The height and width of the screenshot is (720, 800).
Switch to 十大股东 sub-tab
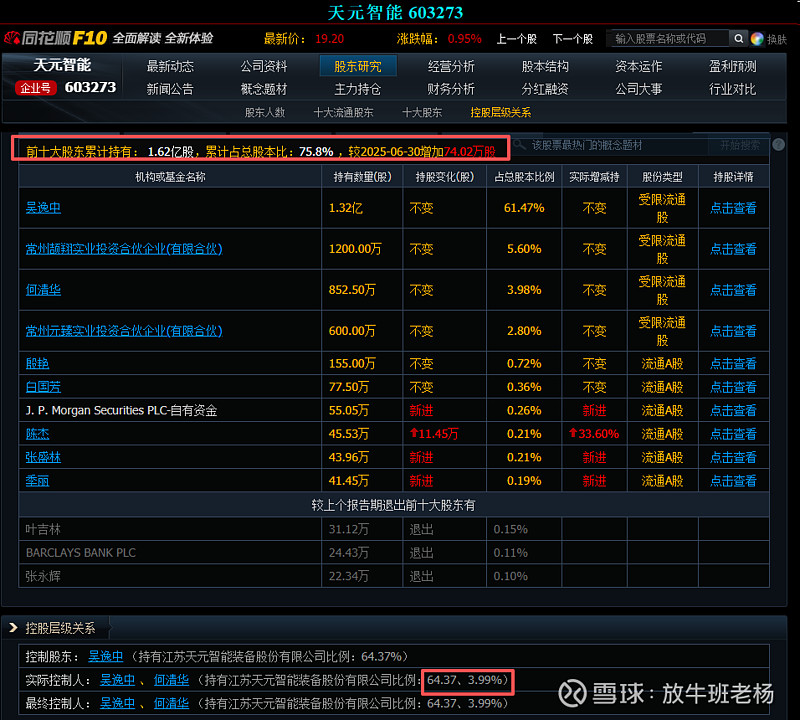pos(422,112)
